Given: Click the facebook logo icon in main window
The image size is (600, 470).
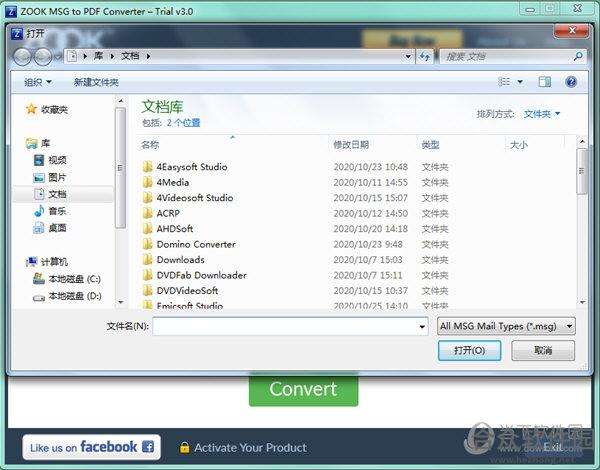Looking at the screenshot, I should tap(148, 447).
